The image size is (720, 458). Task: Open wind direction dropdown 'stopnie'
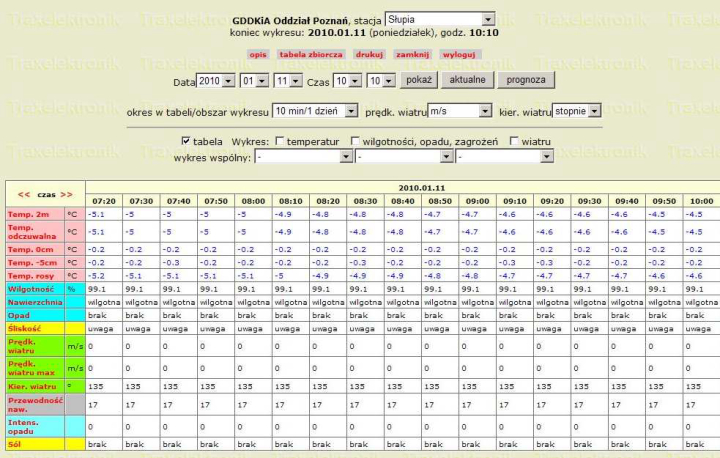[x=576, y=111]
